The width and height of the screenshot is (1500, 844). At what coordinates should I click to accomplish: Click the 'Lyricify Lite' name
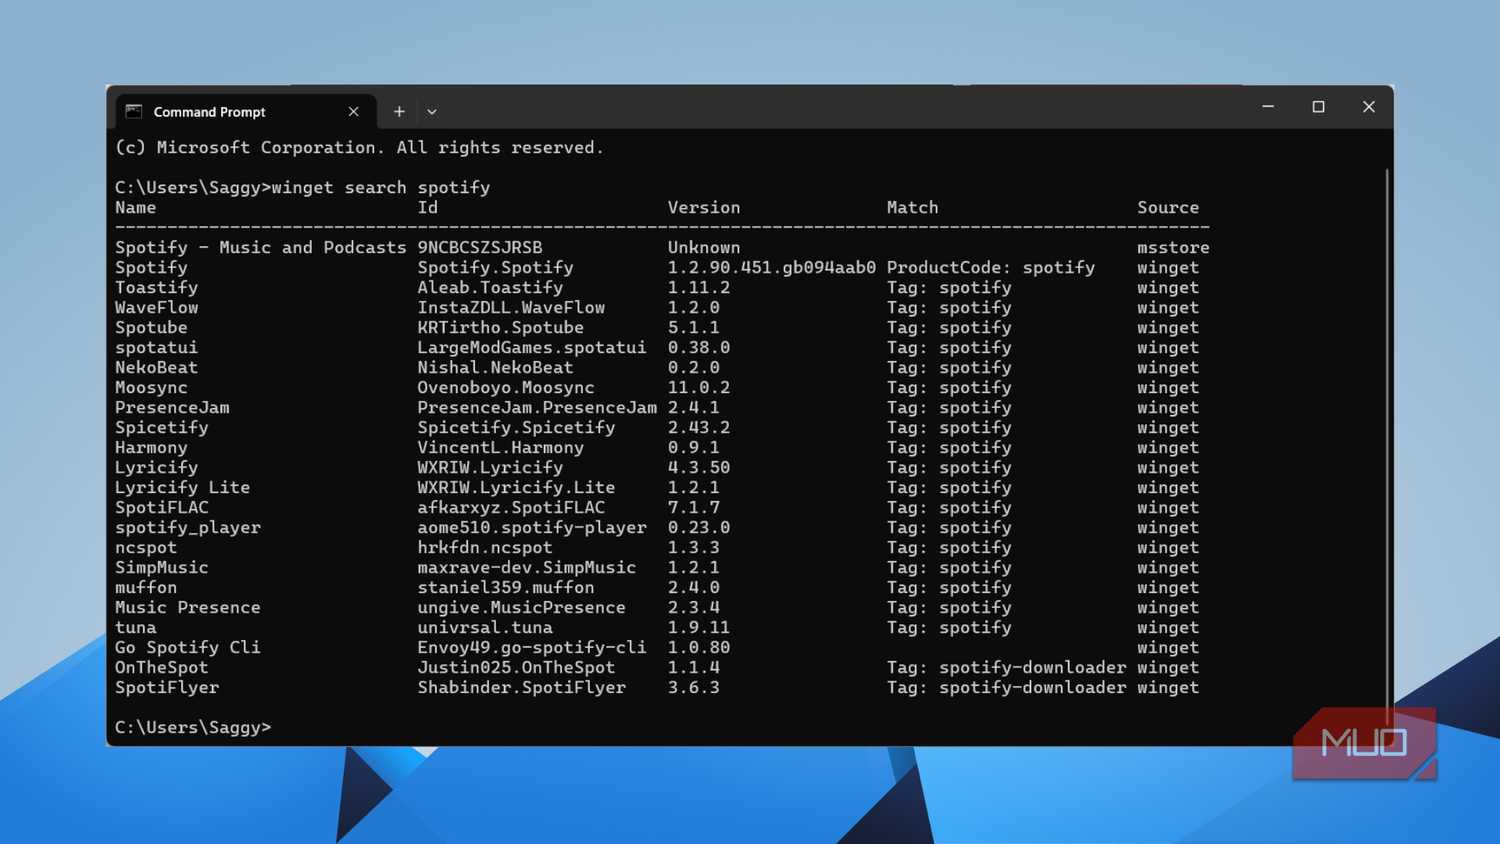pyautogui.click(x=183, y=487)
